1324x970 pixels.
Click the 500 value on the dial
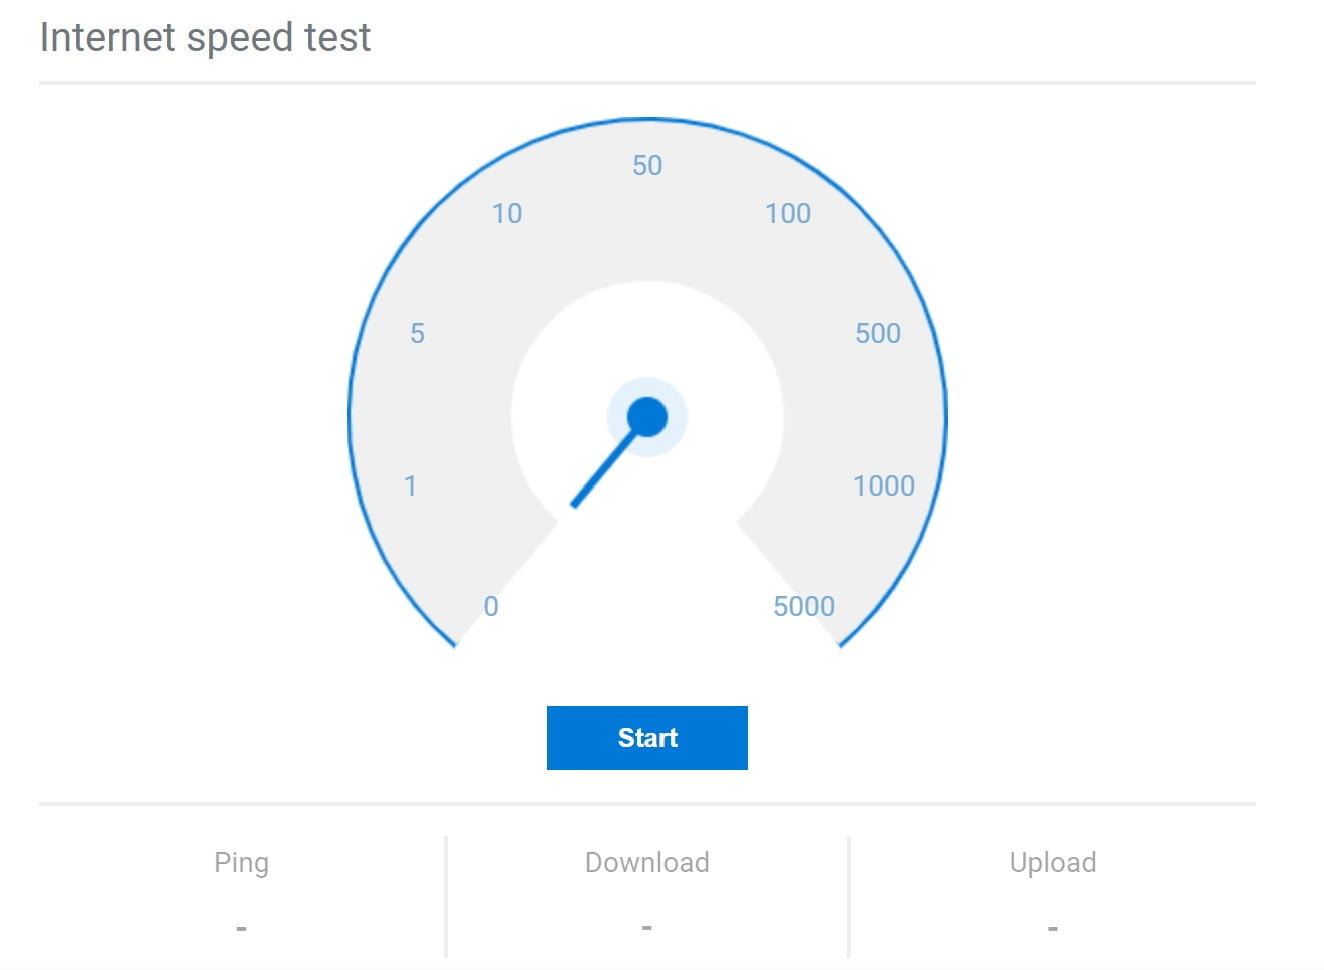point(877,333)
